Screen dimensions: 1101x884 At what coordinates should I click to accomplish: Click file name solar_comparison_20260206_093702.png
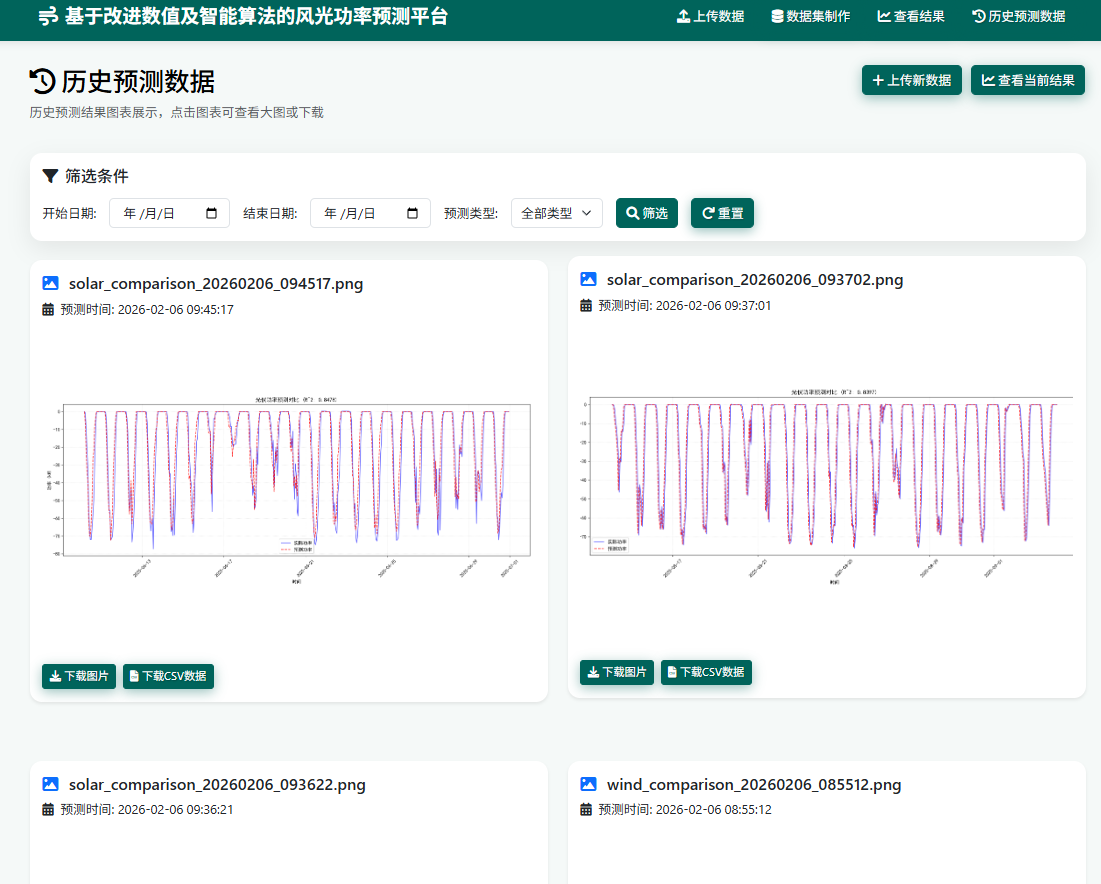click(755, 279)
